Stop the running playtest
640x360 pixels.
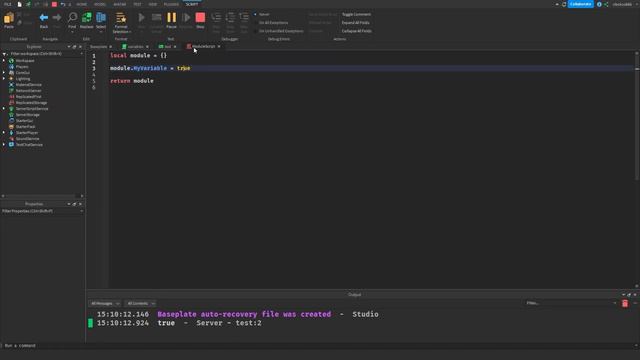point(200,17)
